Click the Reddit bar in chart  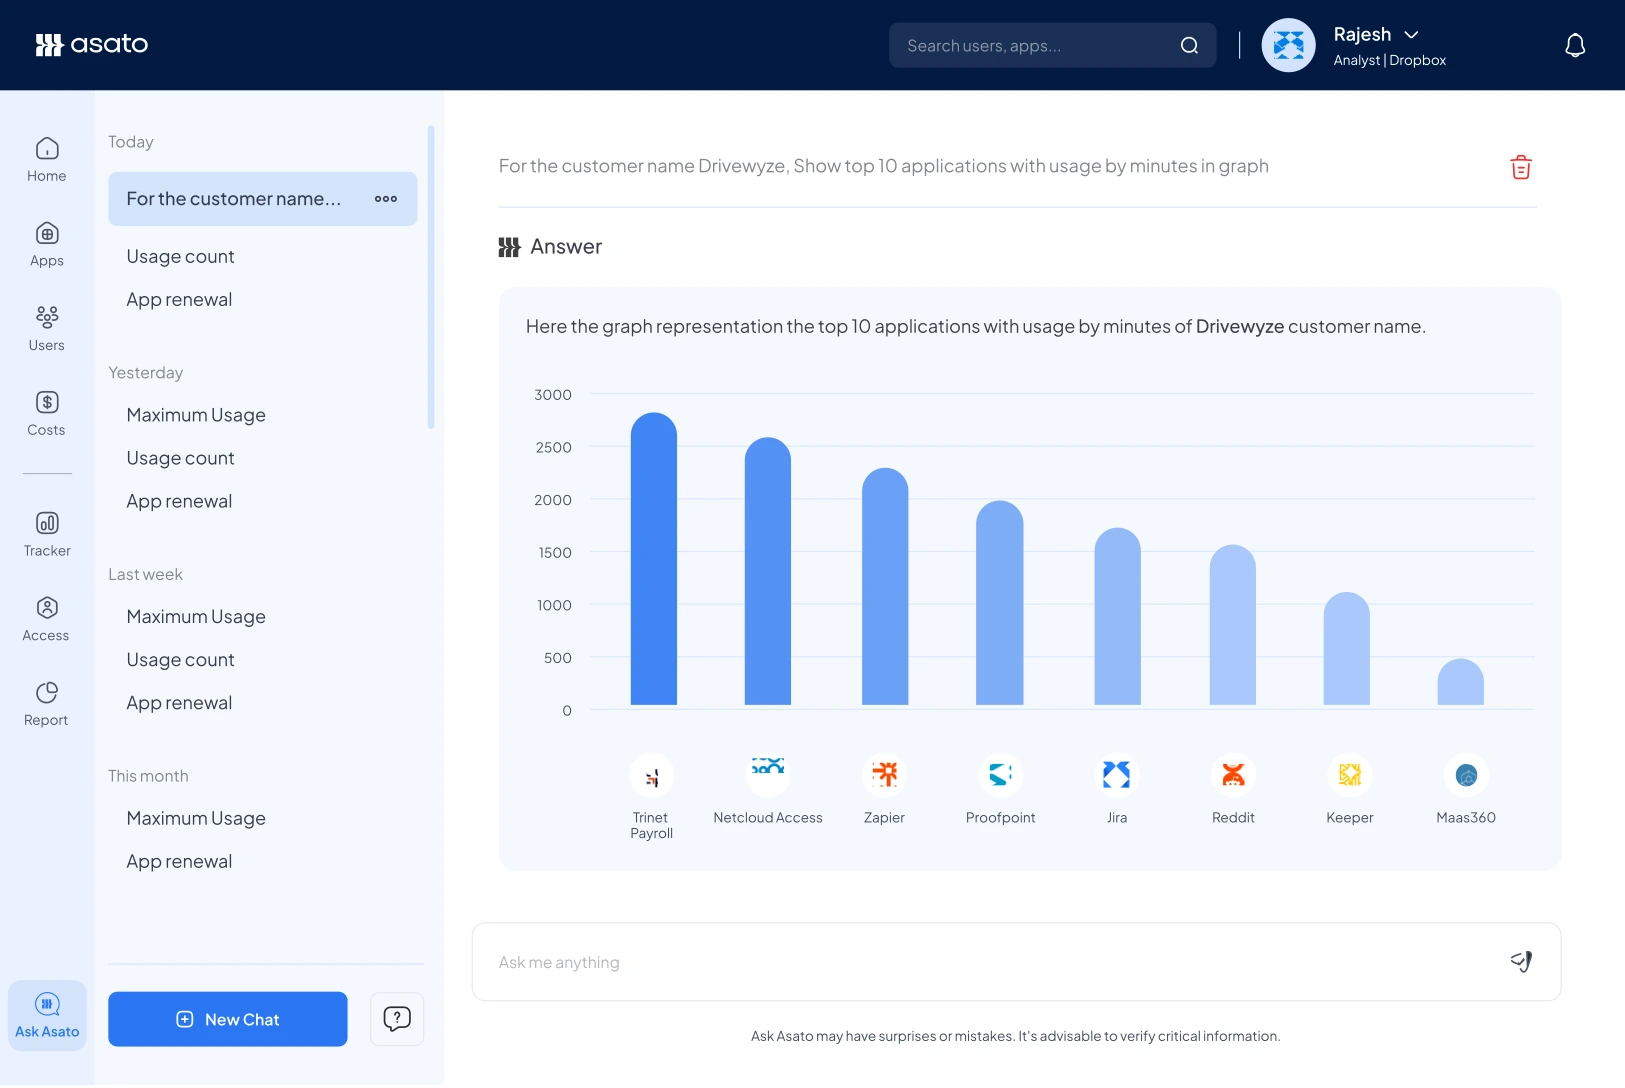(1233, 625)
